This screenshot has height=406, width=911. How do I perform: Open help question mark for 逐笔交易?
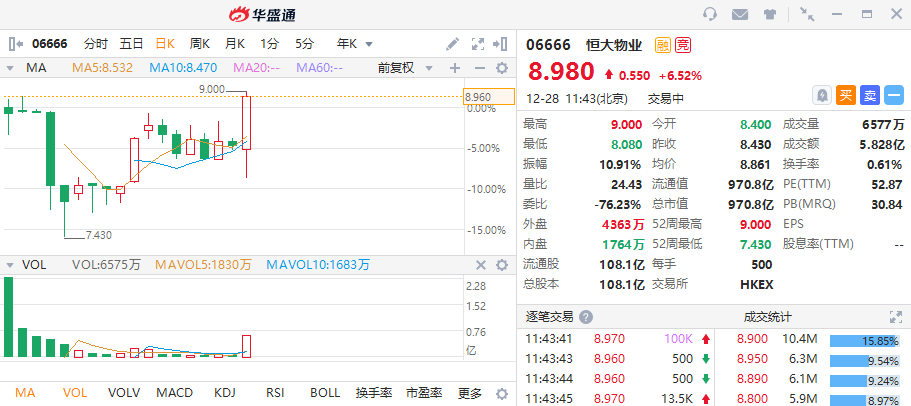(586, 317)
